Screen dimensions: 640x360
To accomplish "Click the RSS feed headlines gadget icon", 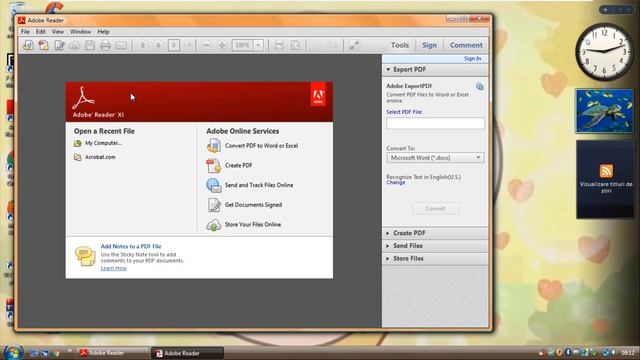I will pos(606,171).
